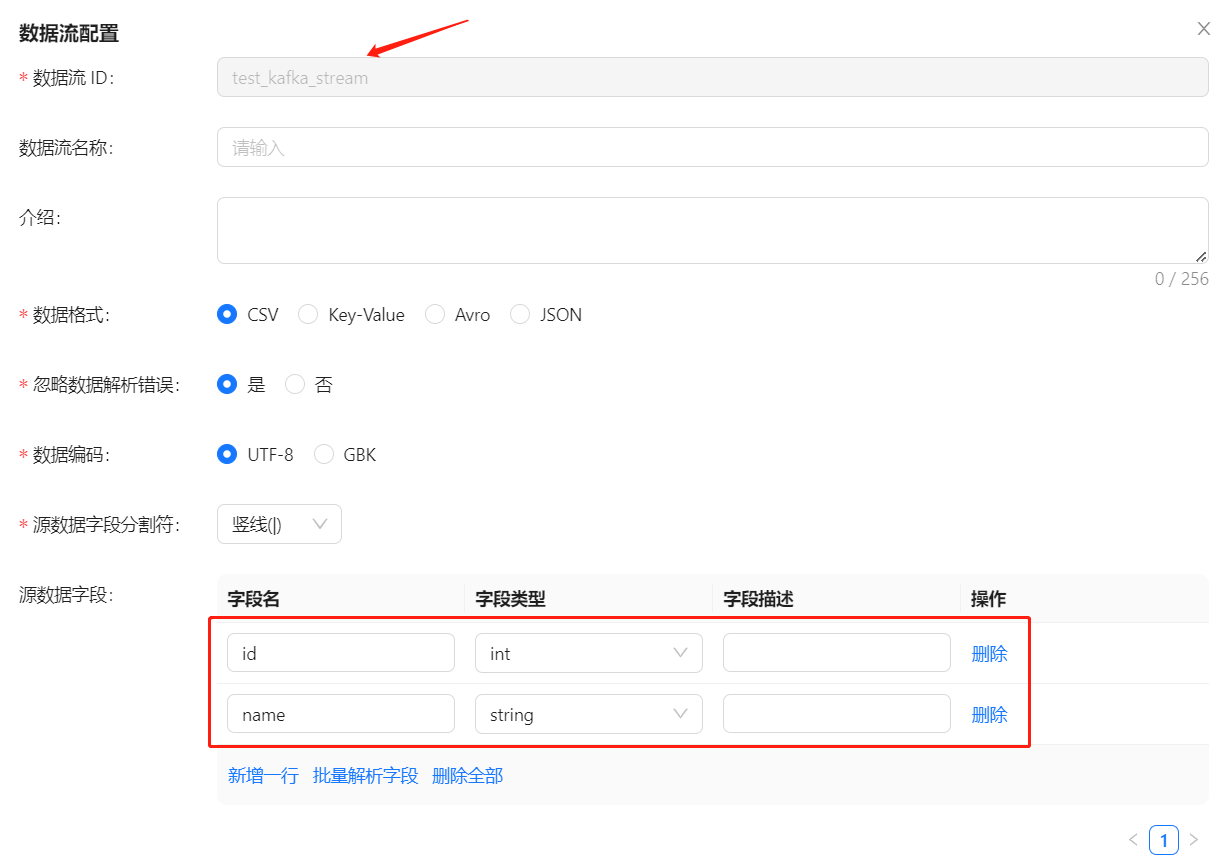Viewport: 1220px width, 858px height.
Task: Open 批量解析字段 batch parse fields
Action: (x=365, y=776)
